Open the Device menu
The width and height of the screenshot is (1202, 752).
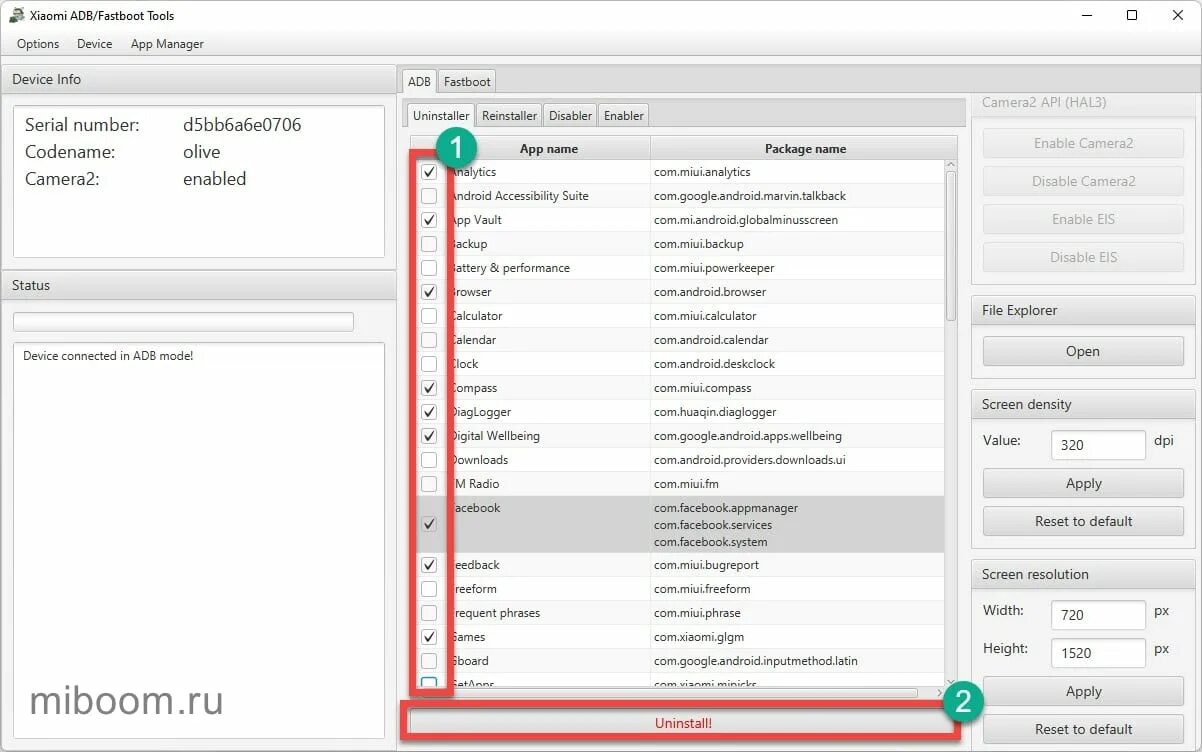point(95,44)
